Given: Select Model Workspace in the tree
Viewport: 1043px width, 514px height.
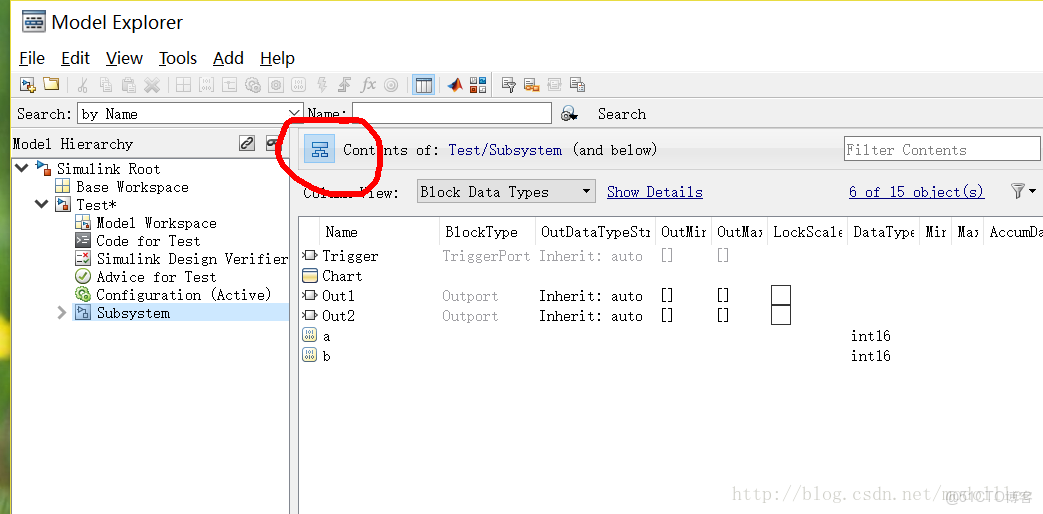Looking at the screenshot, I should pyautogui.click(x=156, y=223).
